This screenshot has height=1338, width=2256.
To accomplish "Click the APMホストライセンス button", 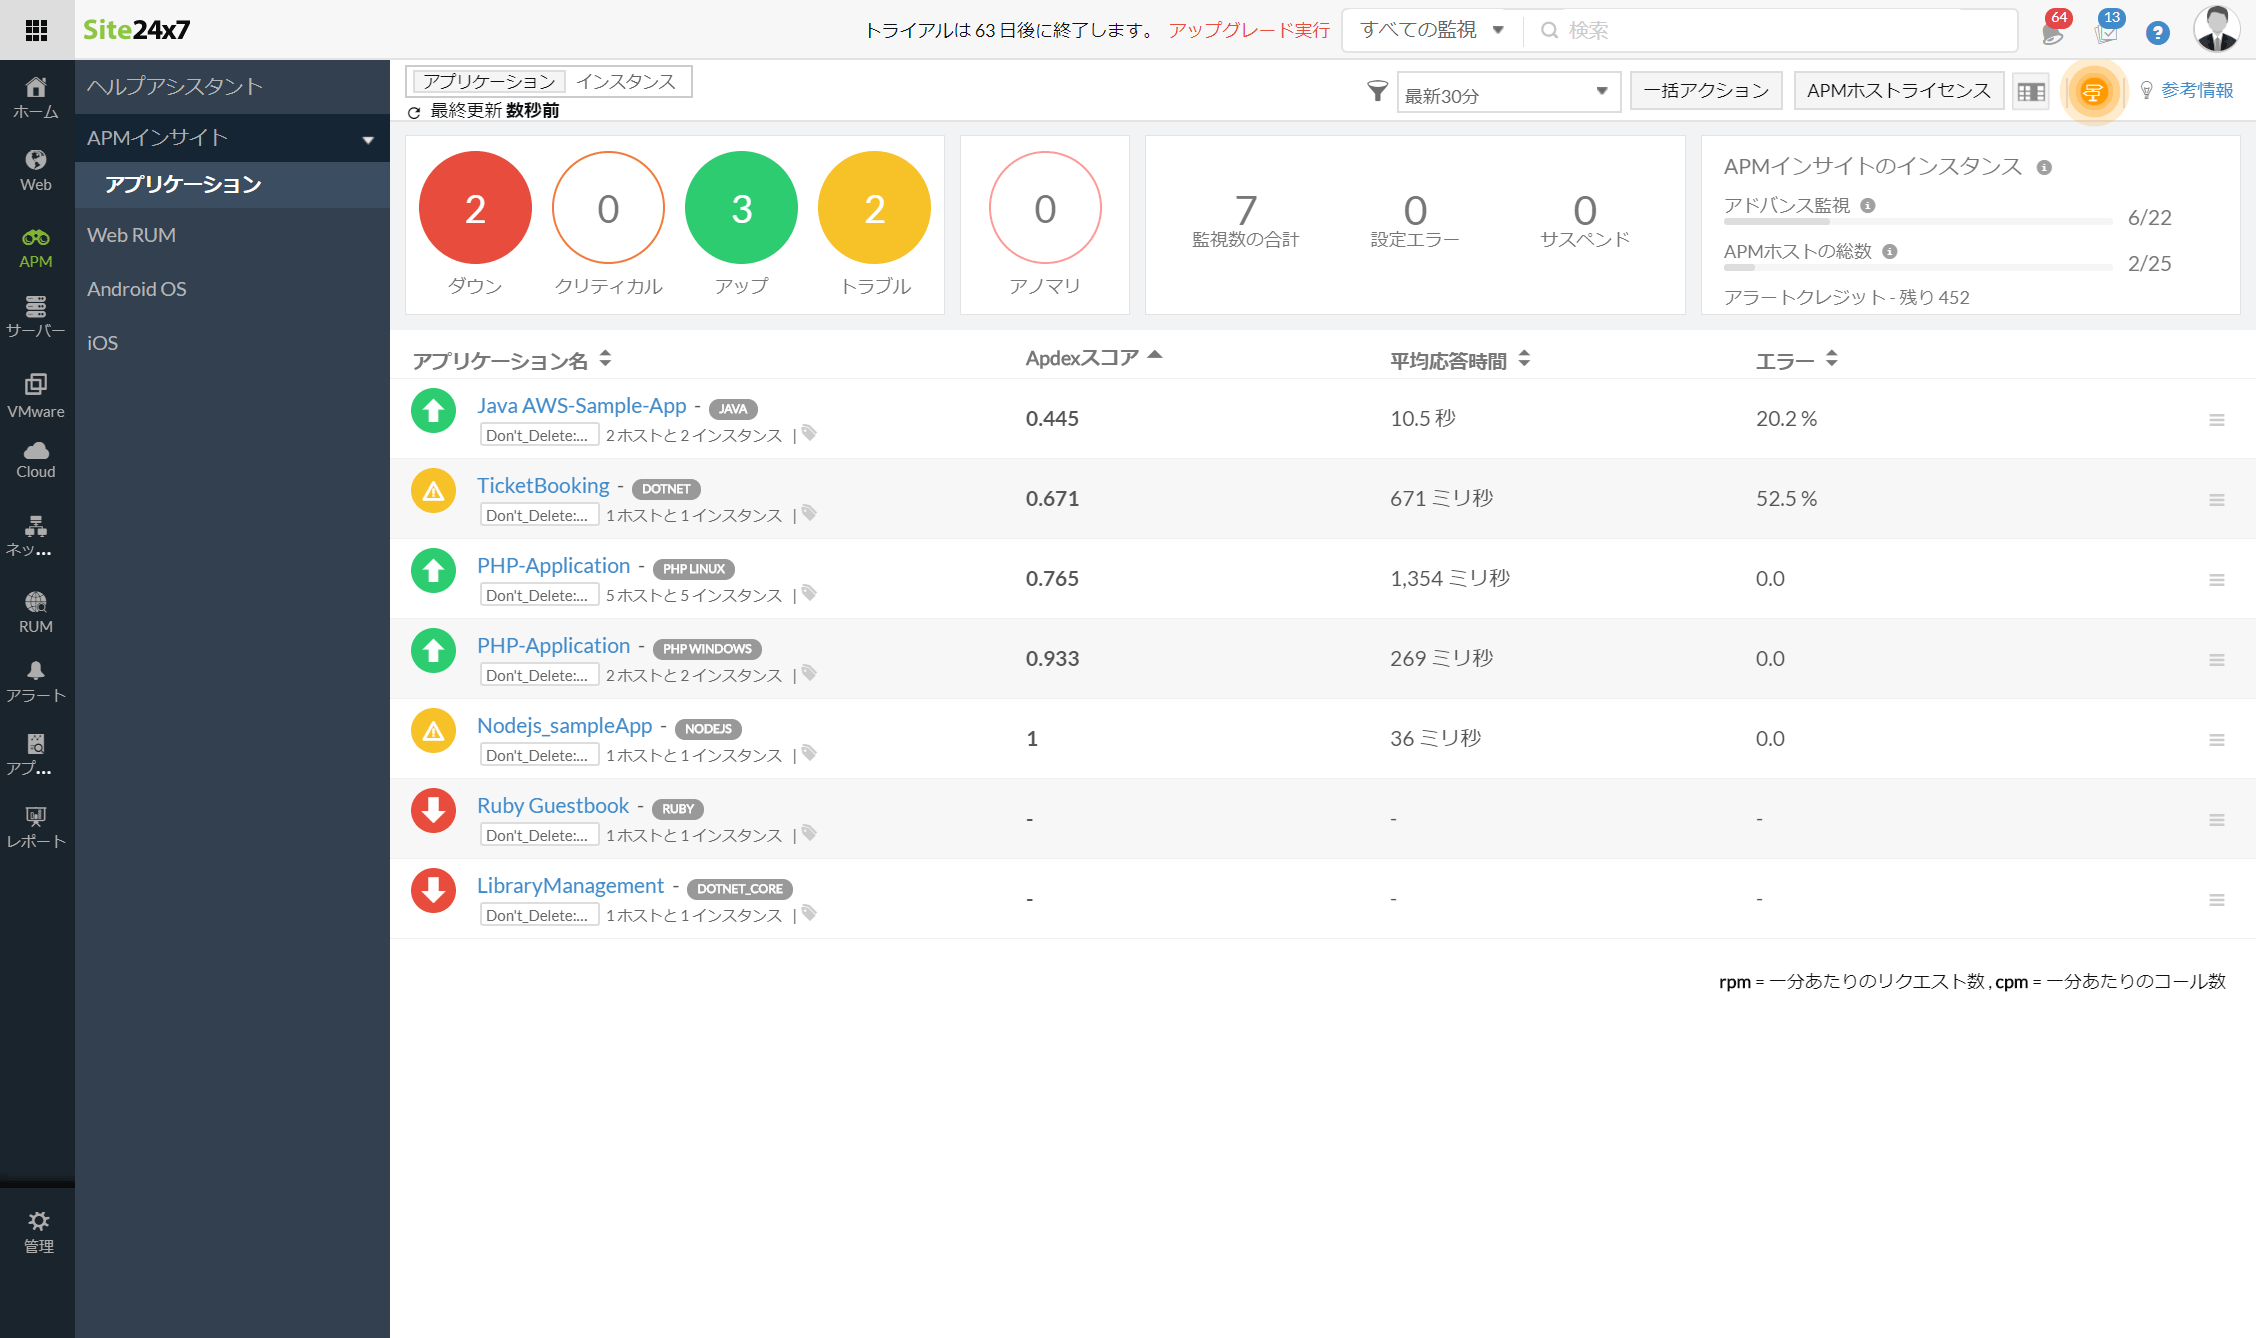I will pyautogui.click(x=1898, y=89).
